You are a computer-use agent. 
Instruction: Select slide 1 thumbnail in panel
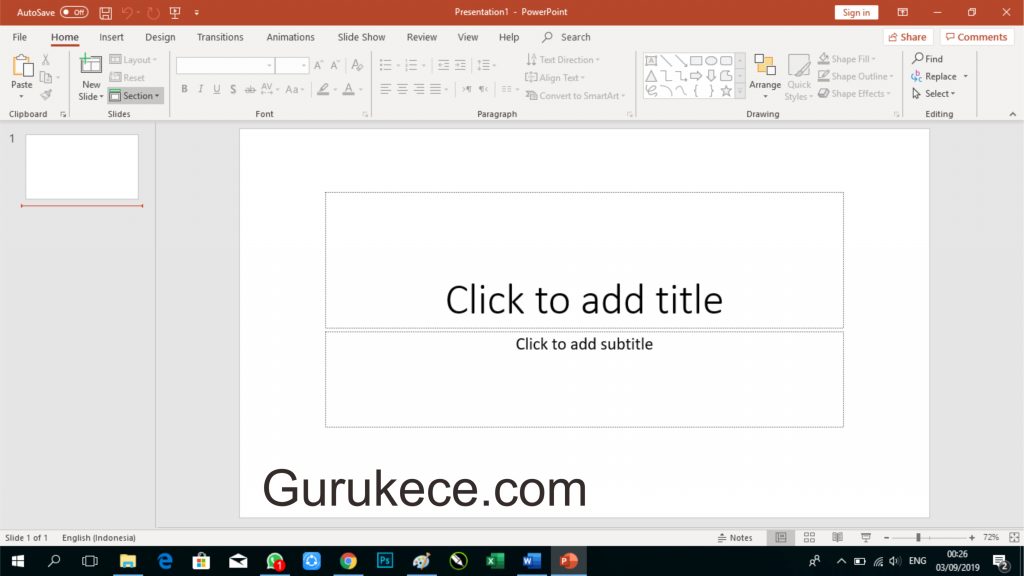[x=82, y=167]
